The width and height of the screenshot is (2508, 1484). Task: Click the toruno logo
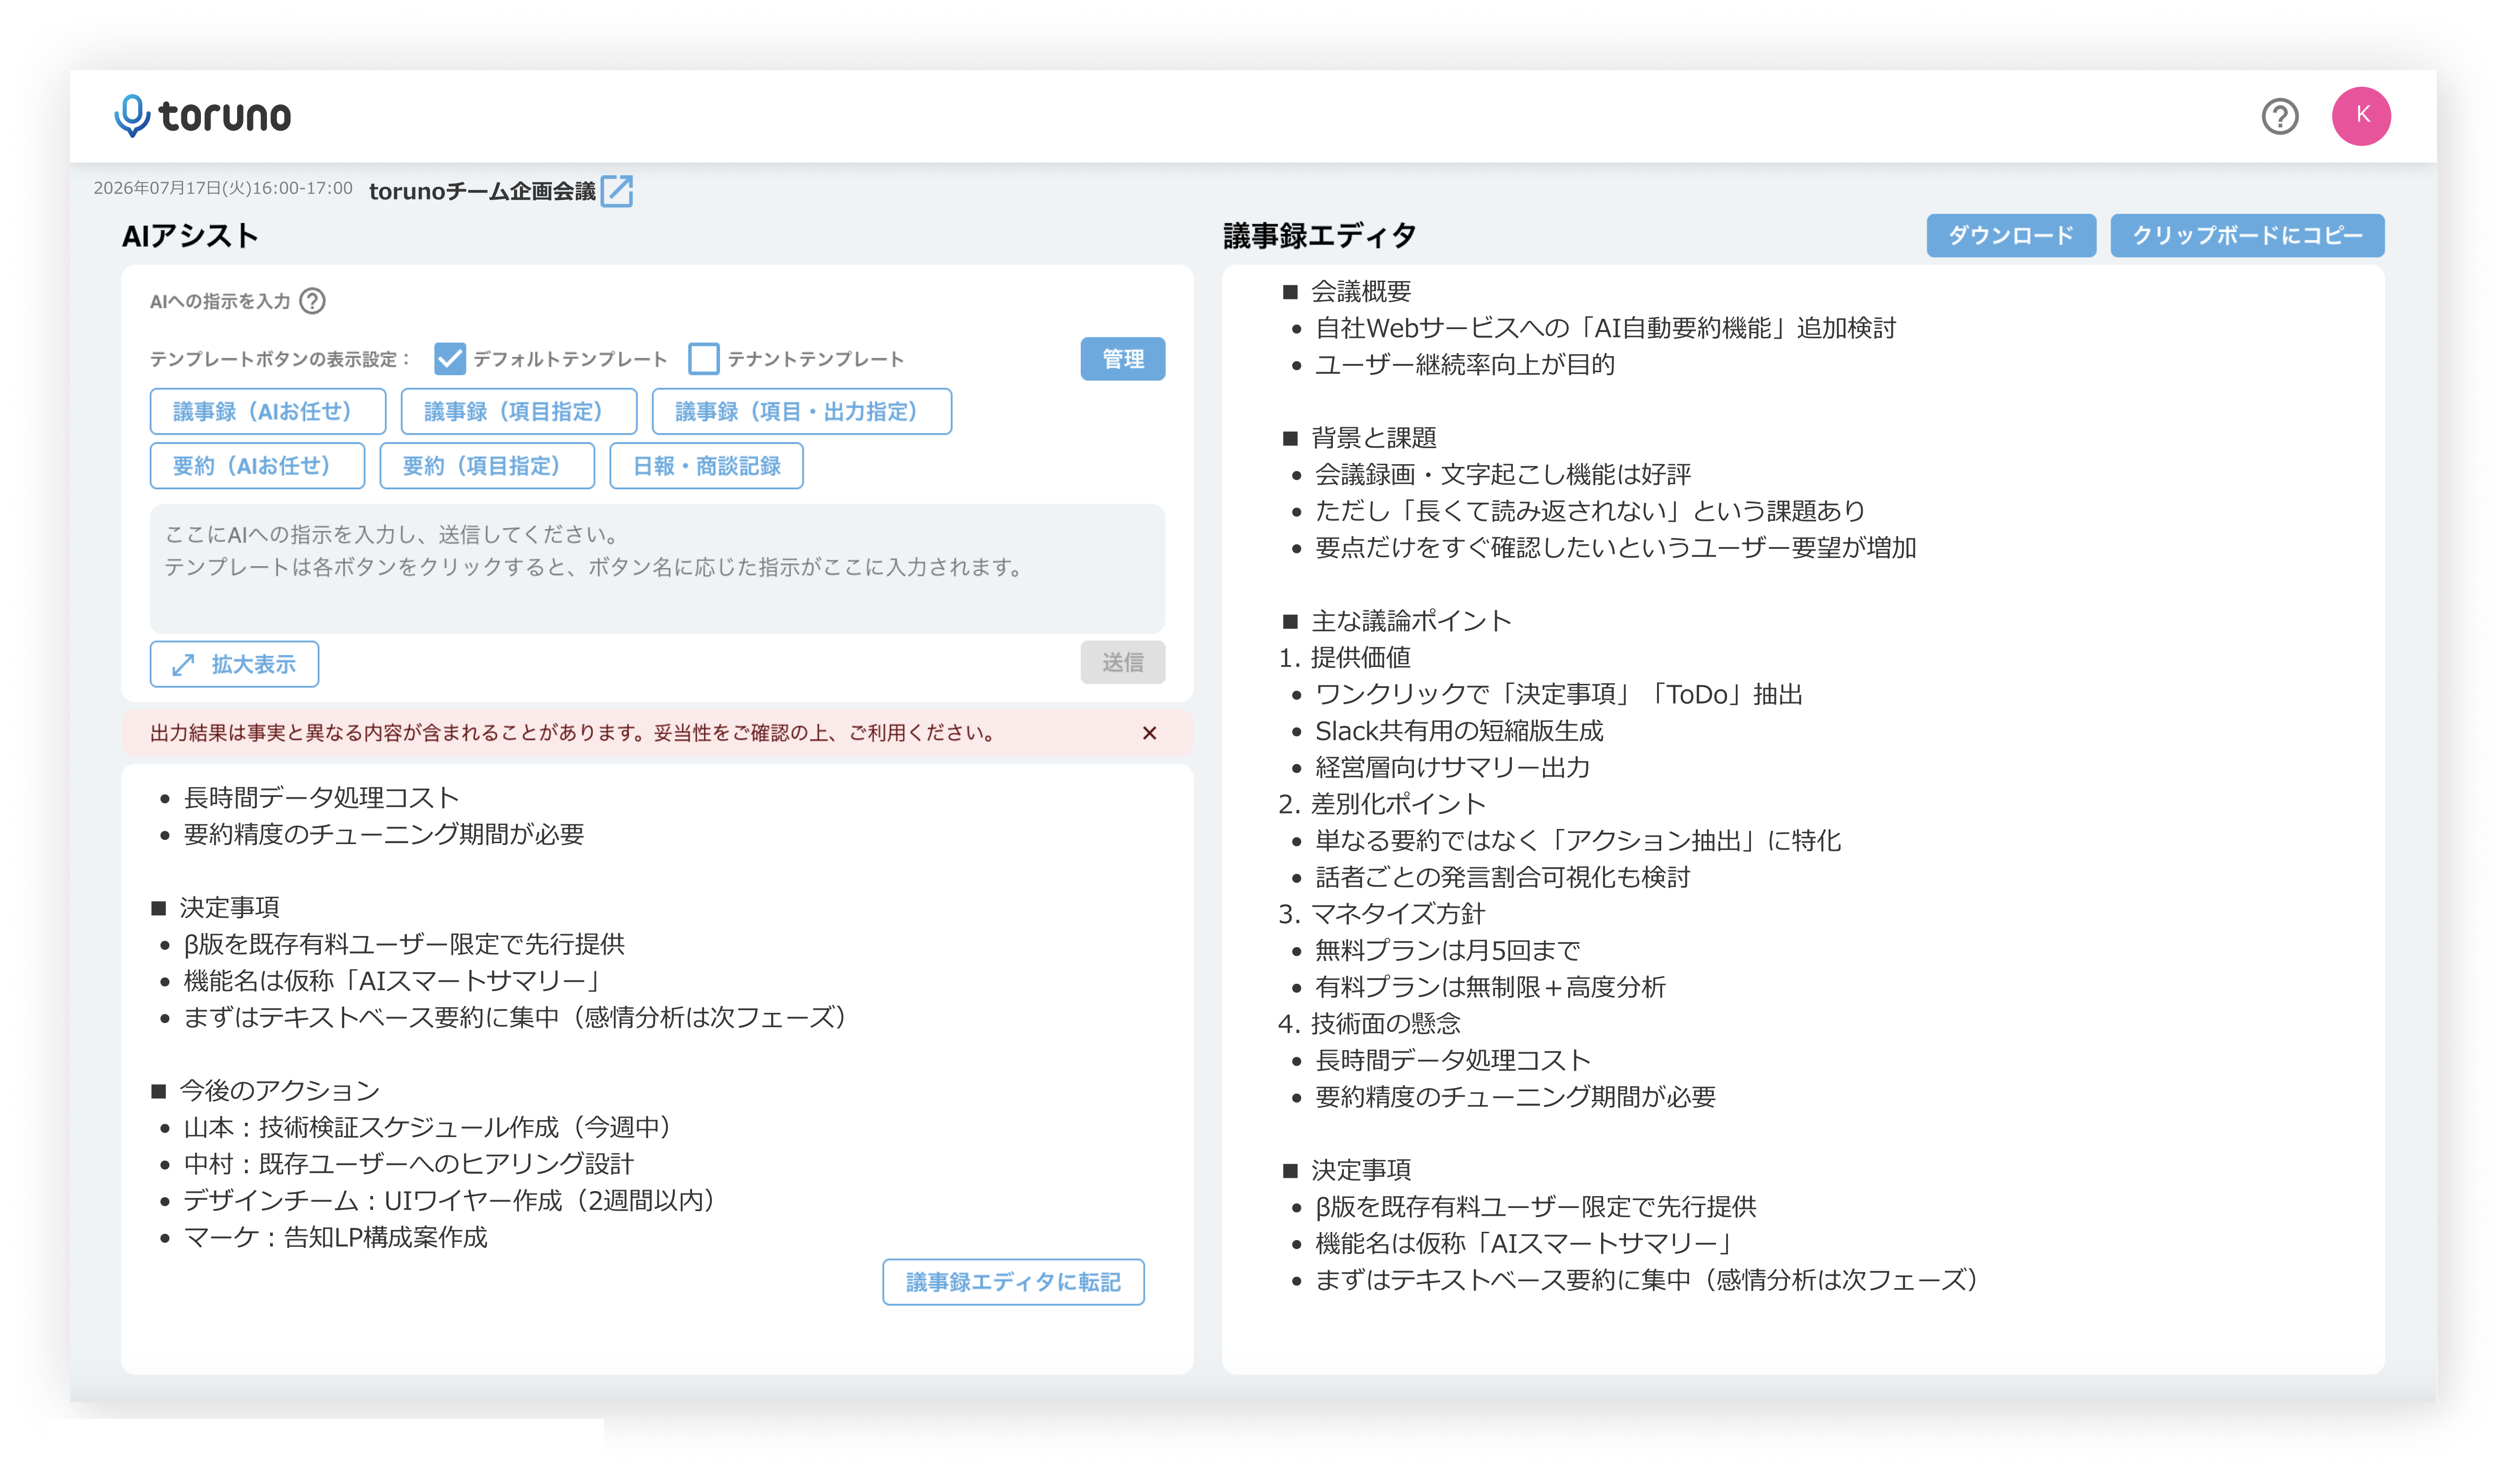click(x=203, y=116)
